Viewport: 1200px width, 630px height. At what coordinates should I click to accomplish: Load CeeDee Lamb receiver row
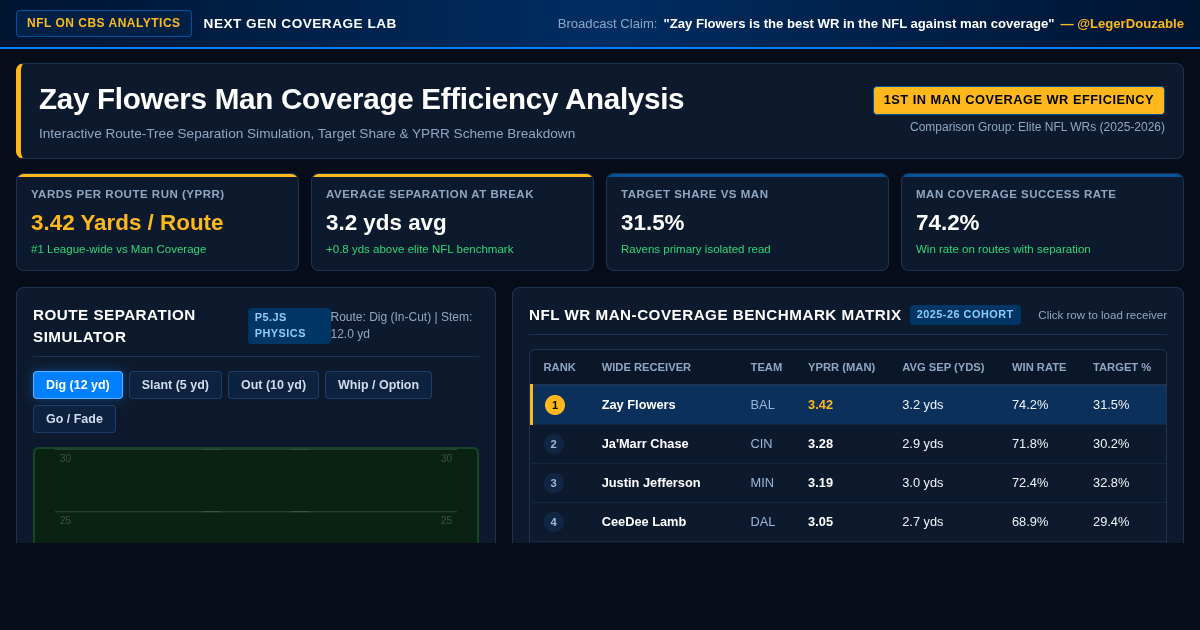point(848,522)
